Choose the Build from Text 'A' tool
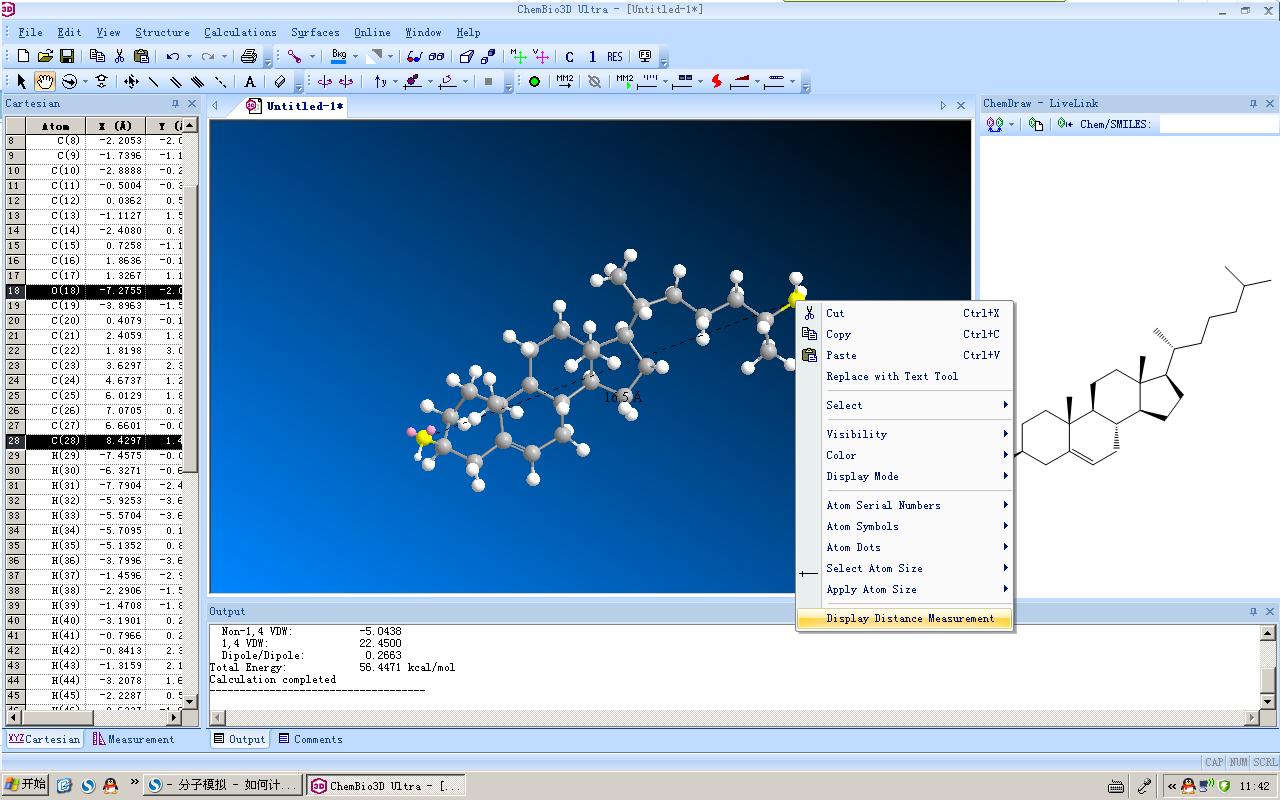 click(x=250, y=82)
